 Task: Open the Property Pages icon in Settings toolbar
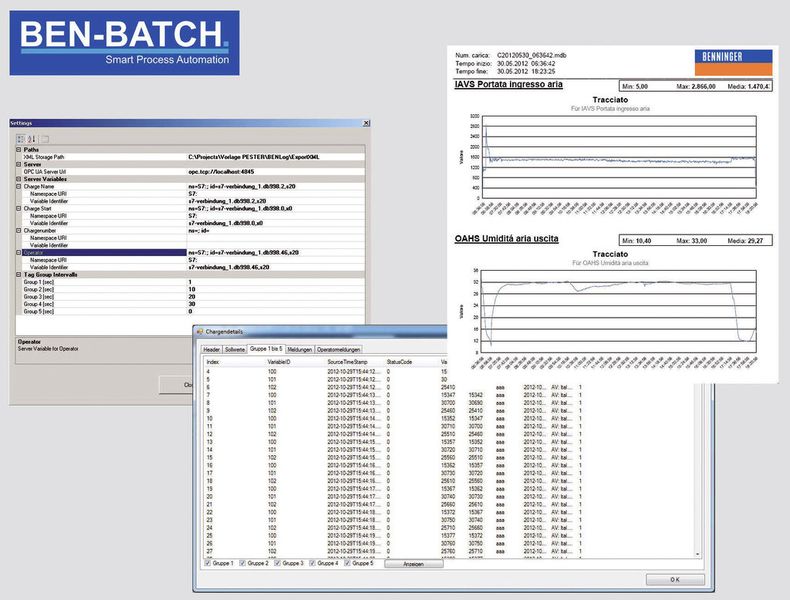click(x=45, y=139)
